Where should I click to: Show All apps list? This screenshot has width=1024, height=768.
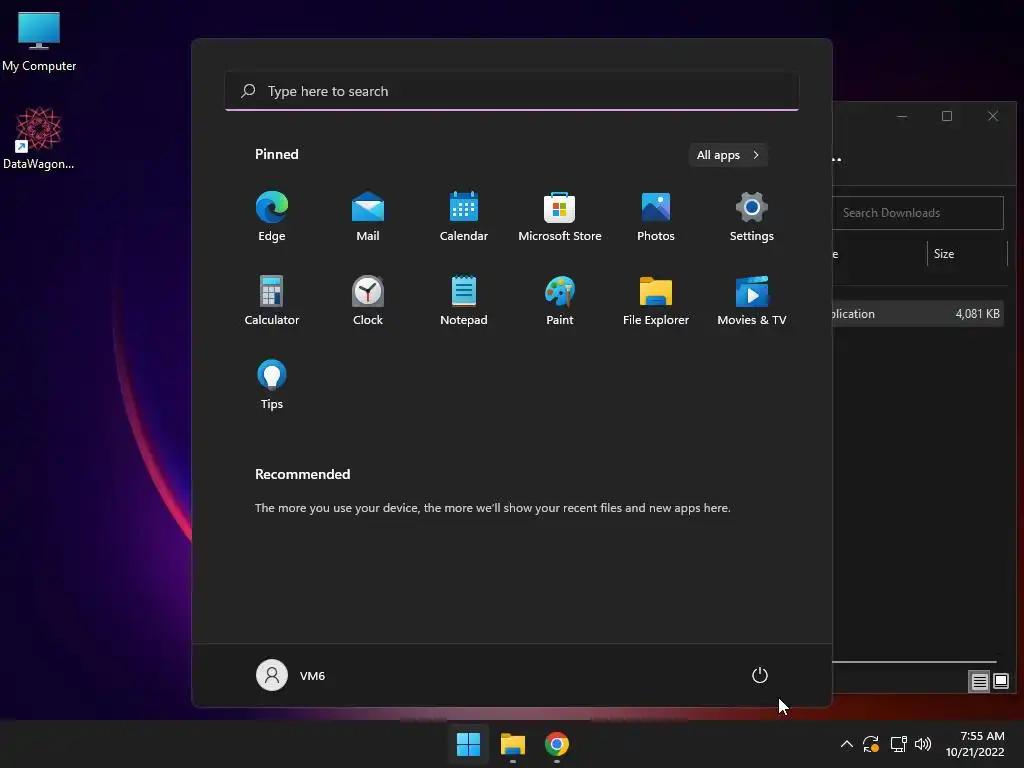(728, 155)
